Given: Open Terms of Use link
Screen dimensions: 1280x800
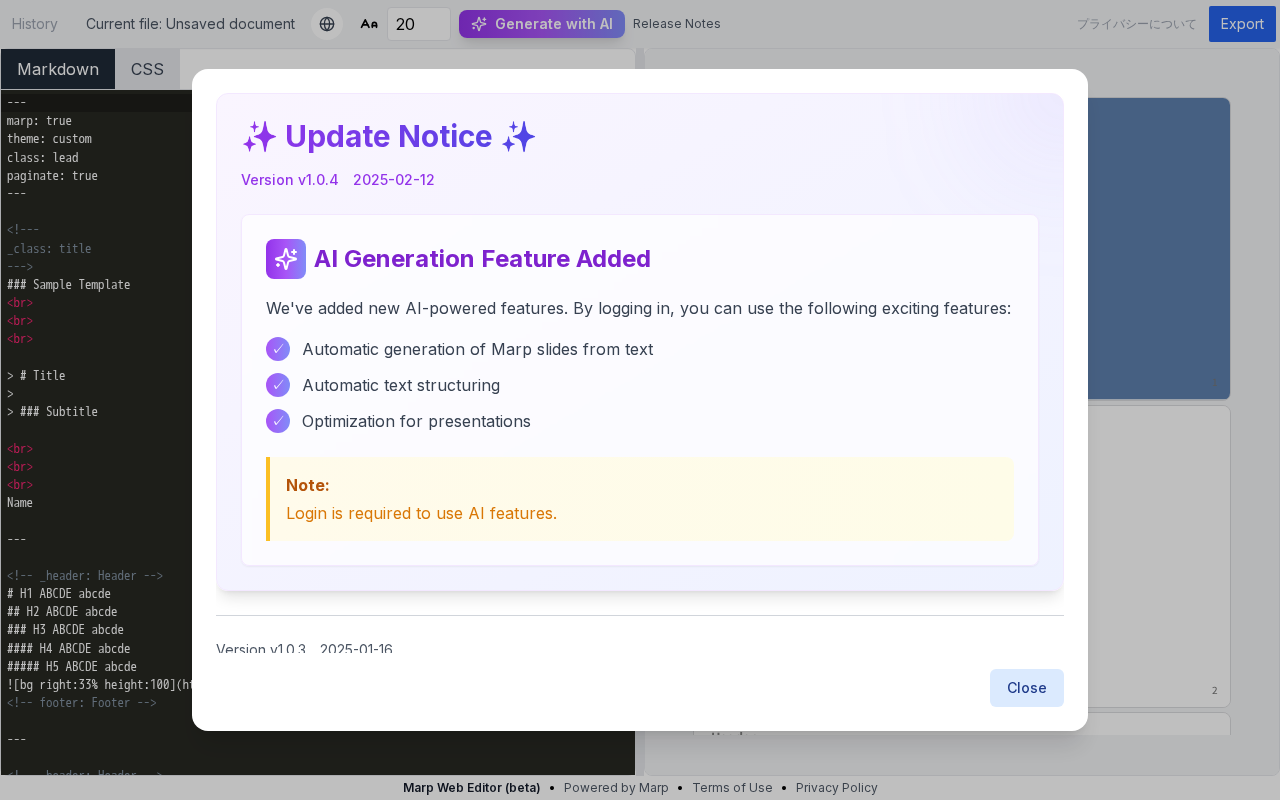Looking at the screenshot, I should [732, 788].
